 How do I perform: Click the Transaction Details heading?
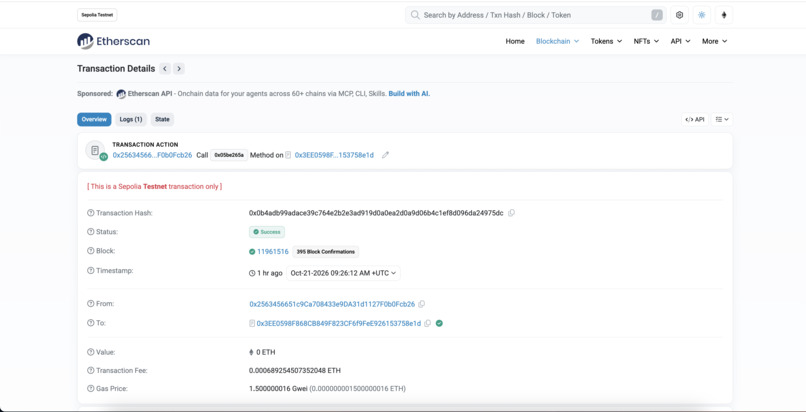click(x=116, y=68)
